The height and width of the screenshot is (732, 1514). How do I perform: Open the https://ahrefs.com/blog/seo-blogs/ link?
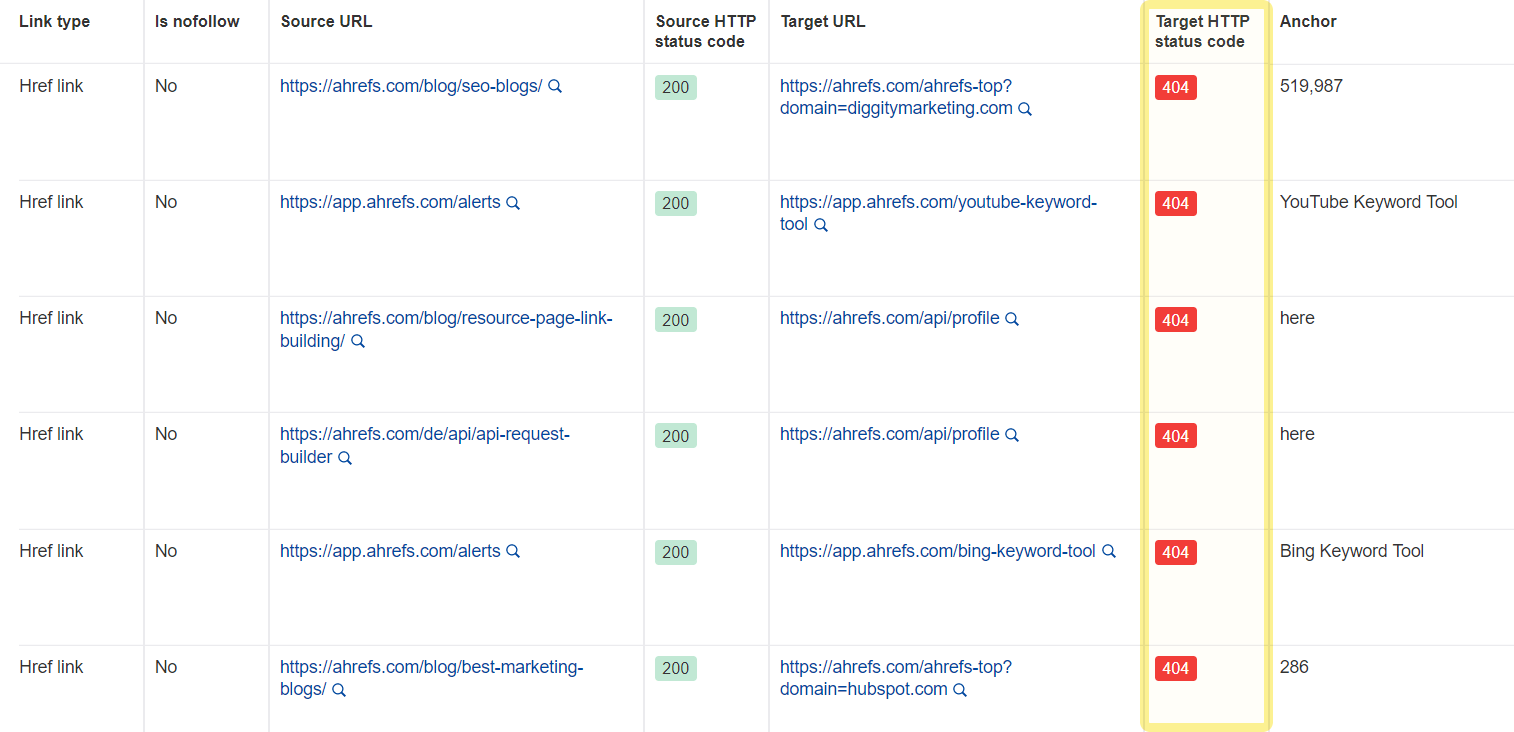click(410, 86)
